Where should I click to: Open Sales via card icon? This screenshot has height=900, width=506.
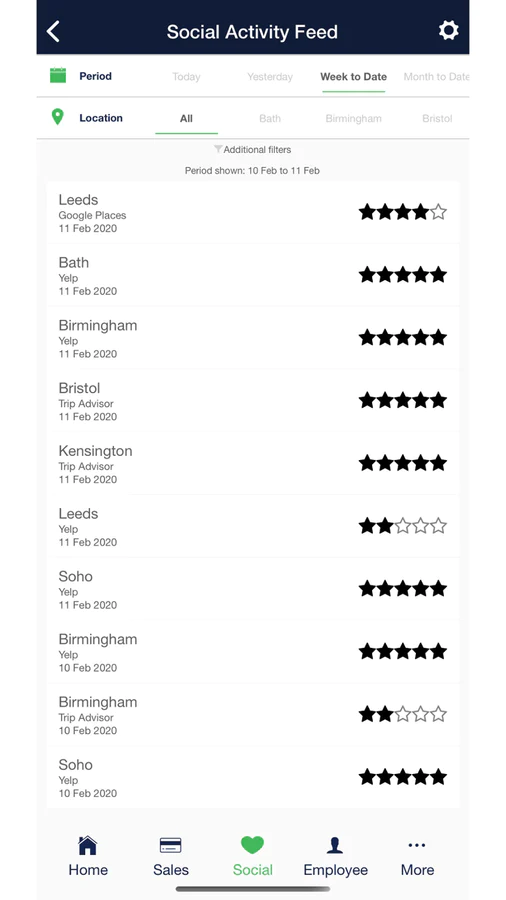170,845
